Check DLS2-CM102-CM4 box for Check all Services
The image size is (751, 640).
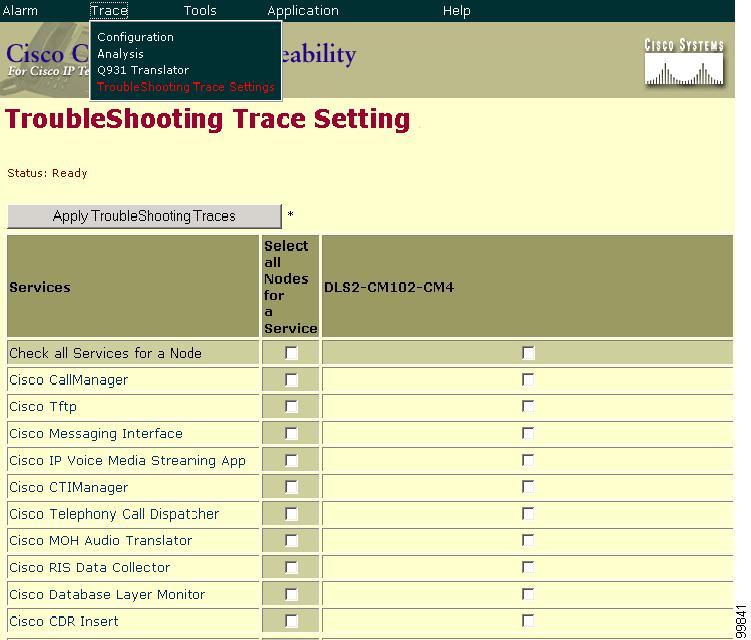[x=528, y=353]
